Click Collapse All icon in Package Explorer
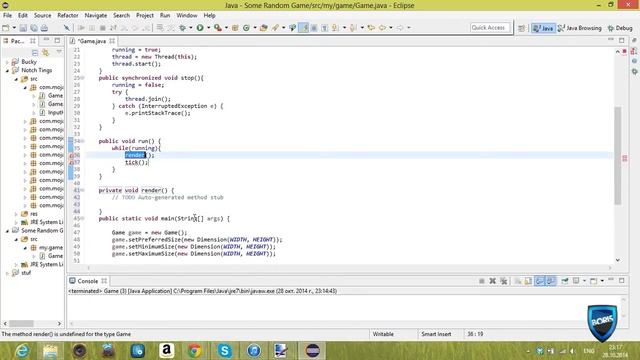This screenshot has width=640, height=360. click(35, 52)
